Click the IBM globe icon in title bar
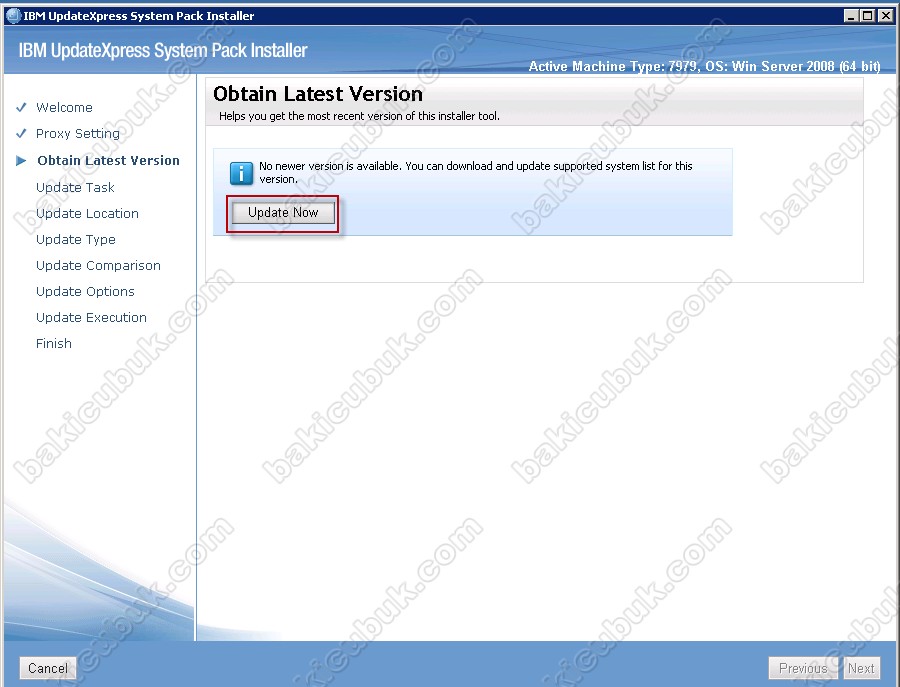Screen dimensions: 900x687 tap(13, 15)
